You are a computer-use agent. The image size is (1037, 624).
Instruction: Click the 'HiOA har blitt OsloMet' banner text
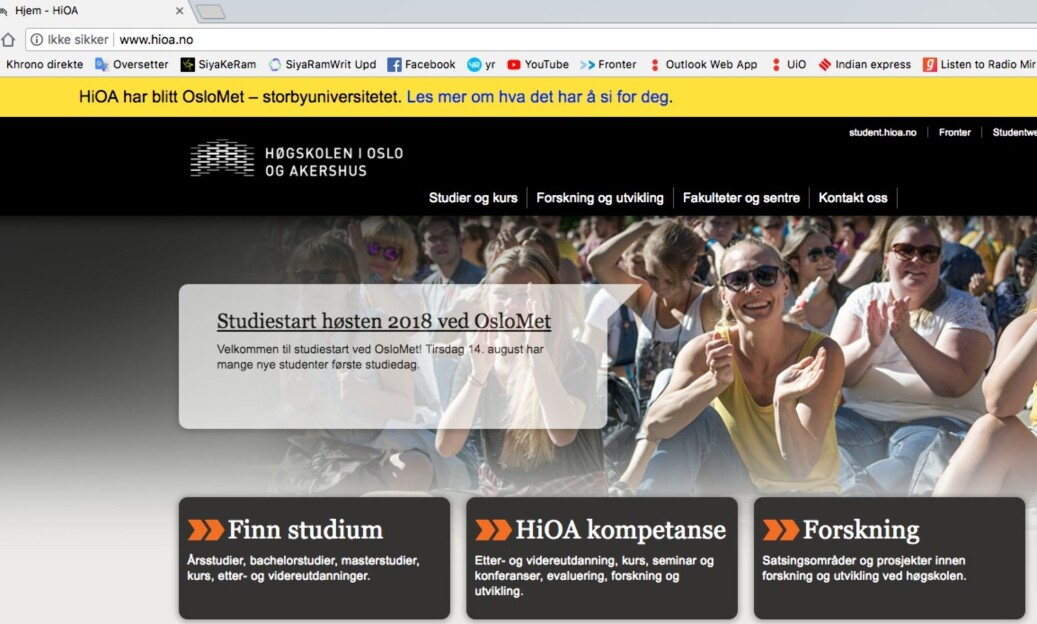[240, 97]
